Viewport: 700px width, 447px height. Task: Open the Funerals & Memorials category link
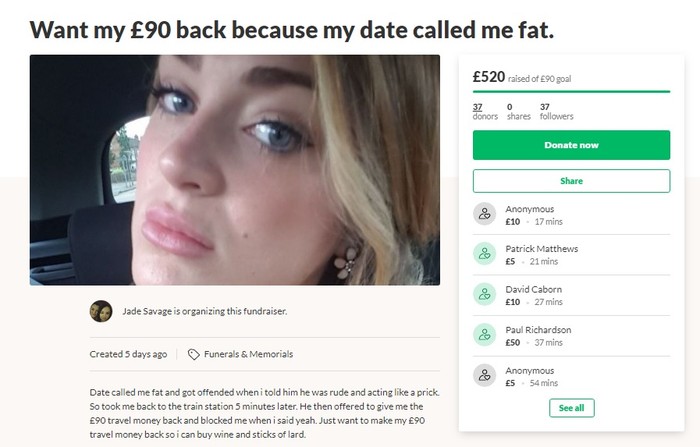tap(249, 354)
